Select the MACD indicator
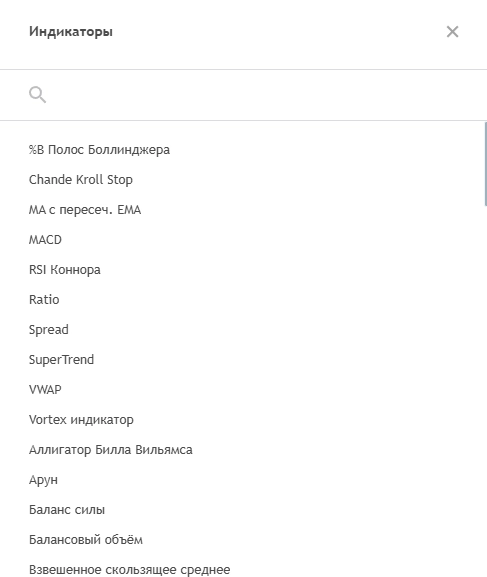This screenshot has width=487, height=577. 243,240
